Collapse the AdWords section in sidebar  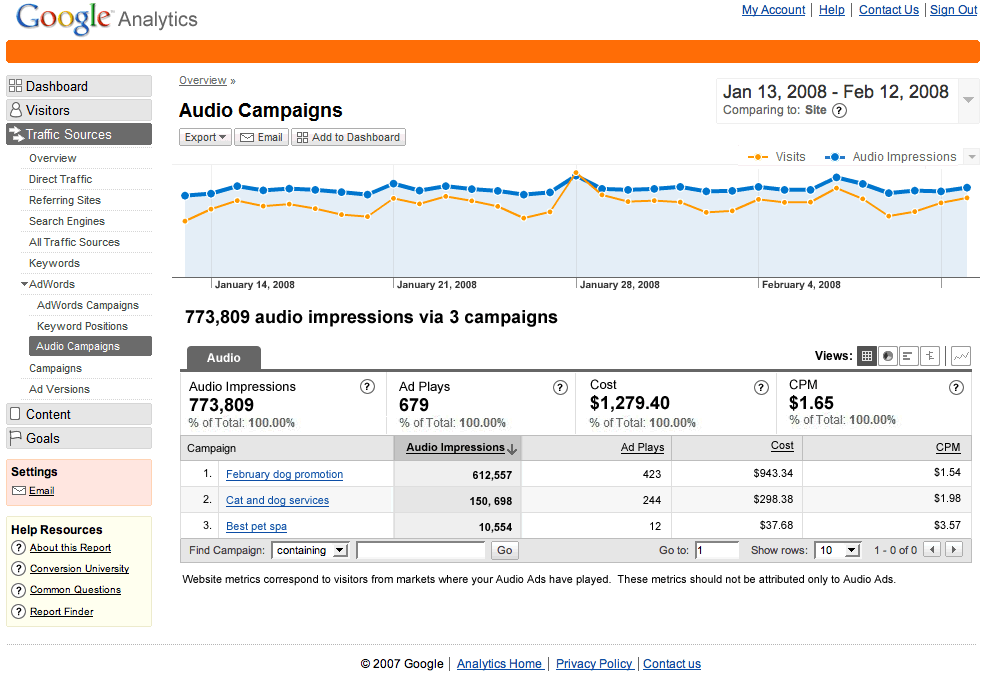click(x=24, y=284)
